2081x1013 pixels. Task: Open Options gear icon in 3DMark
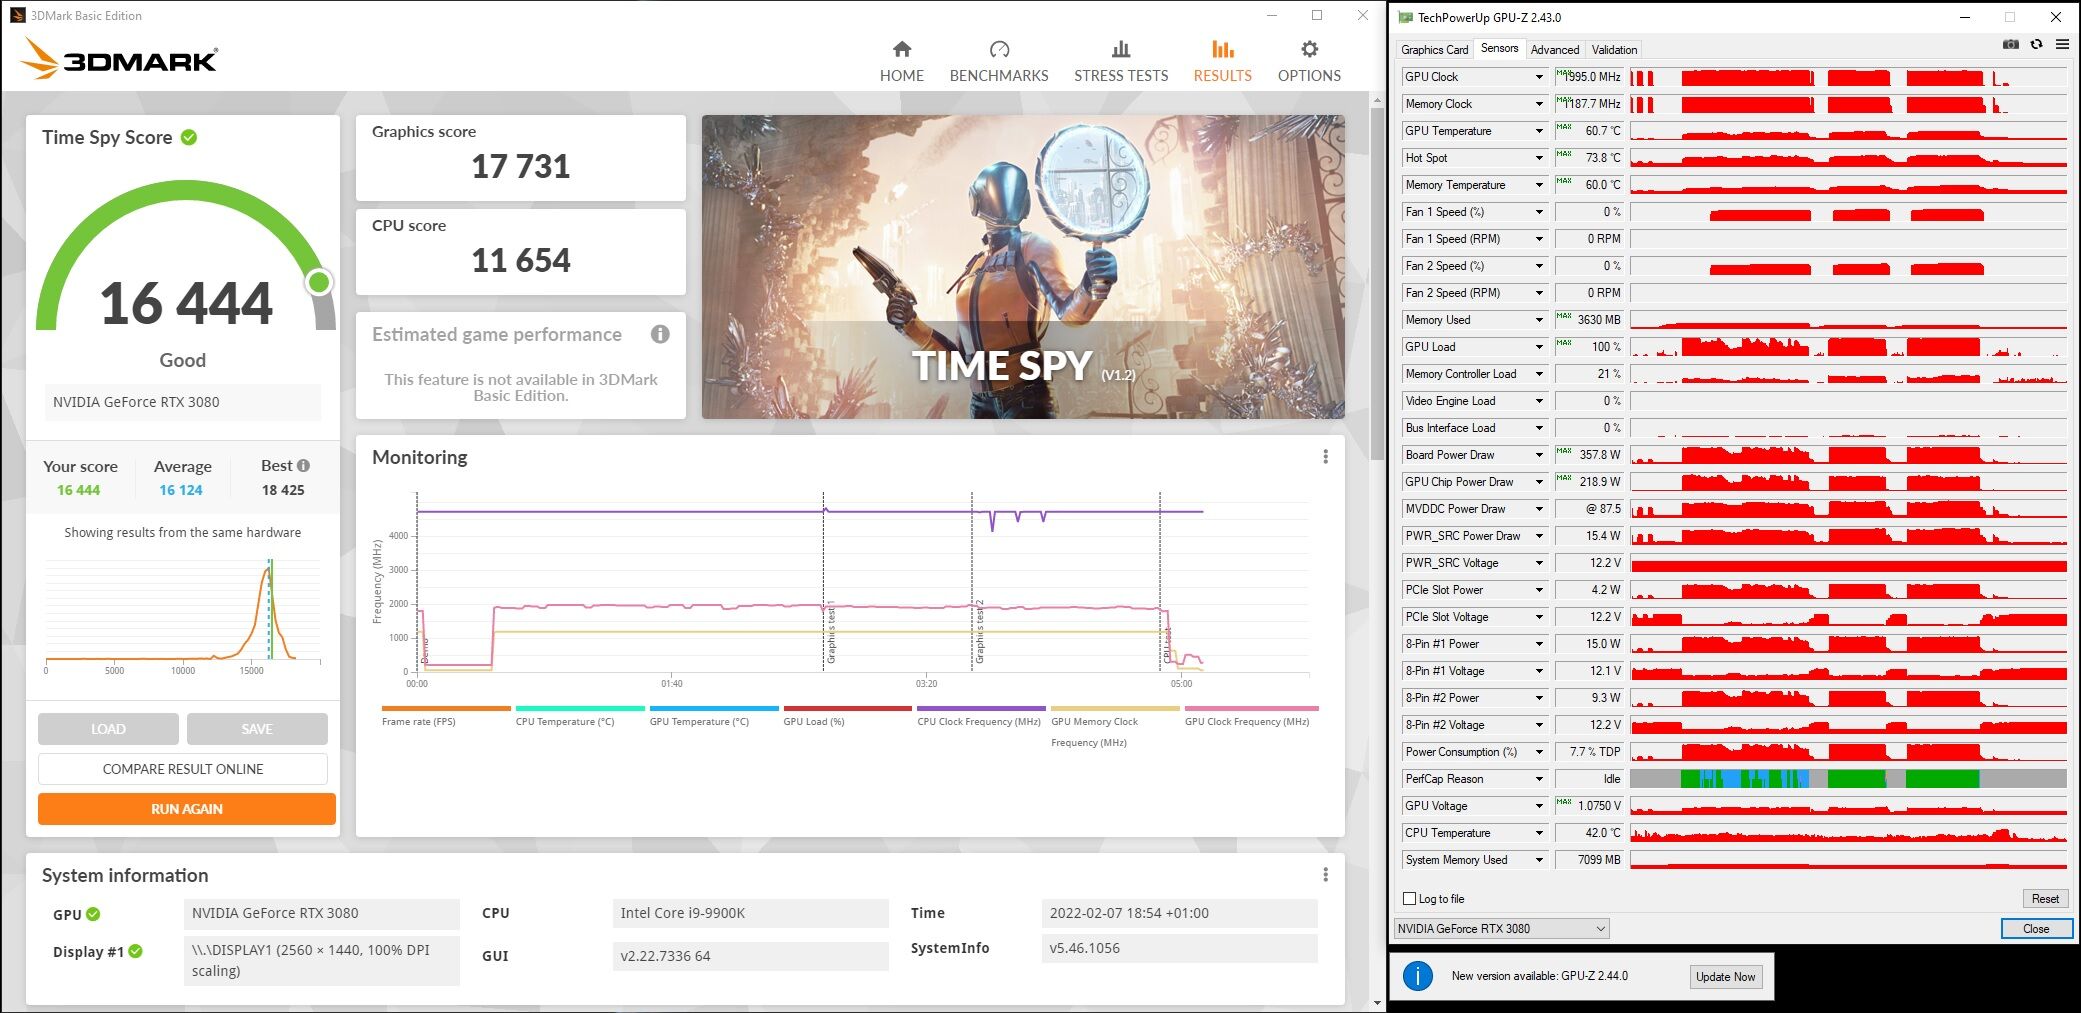point(1309,49)
